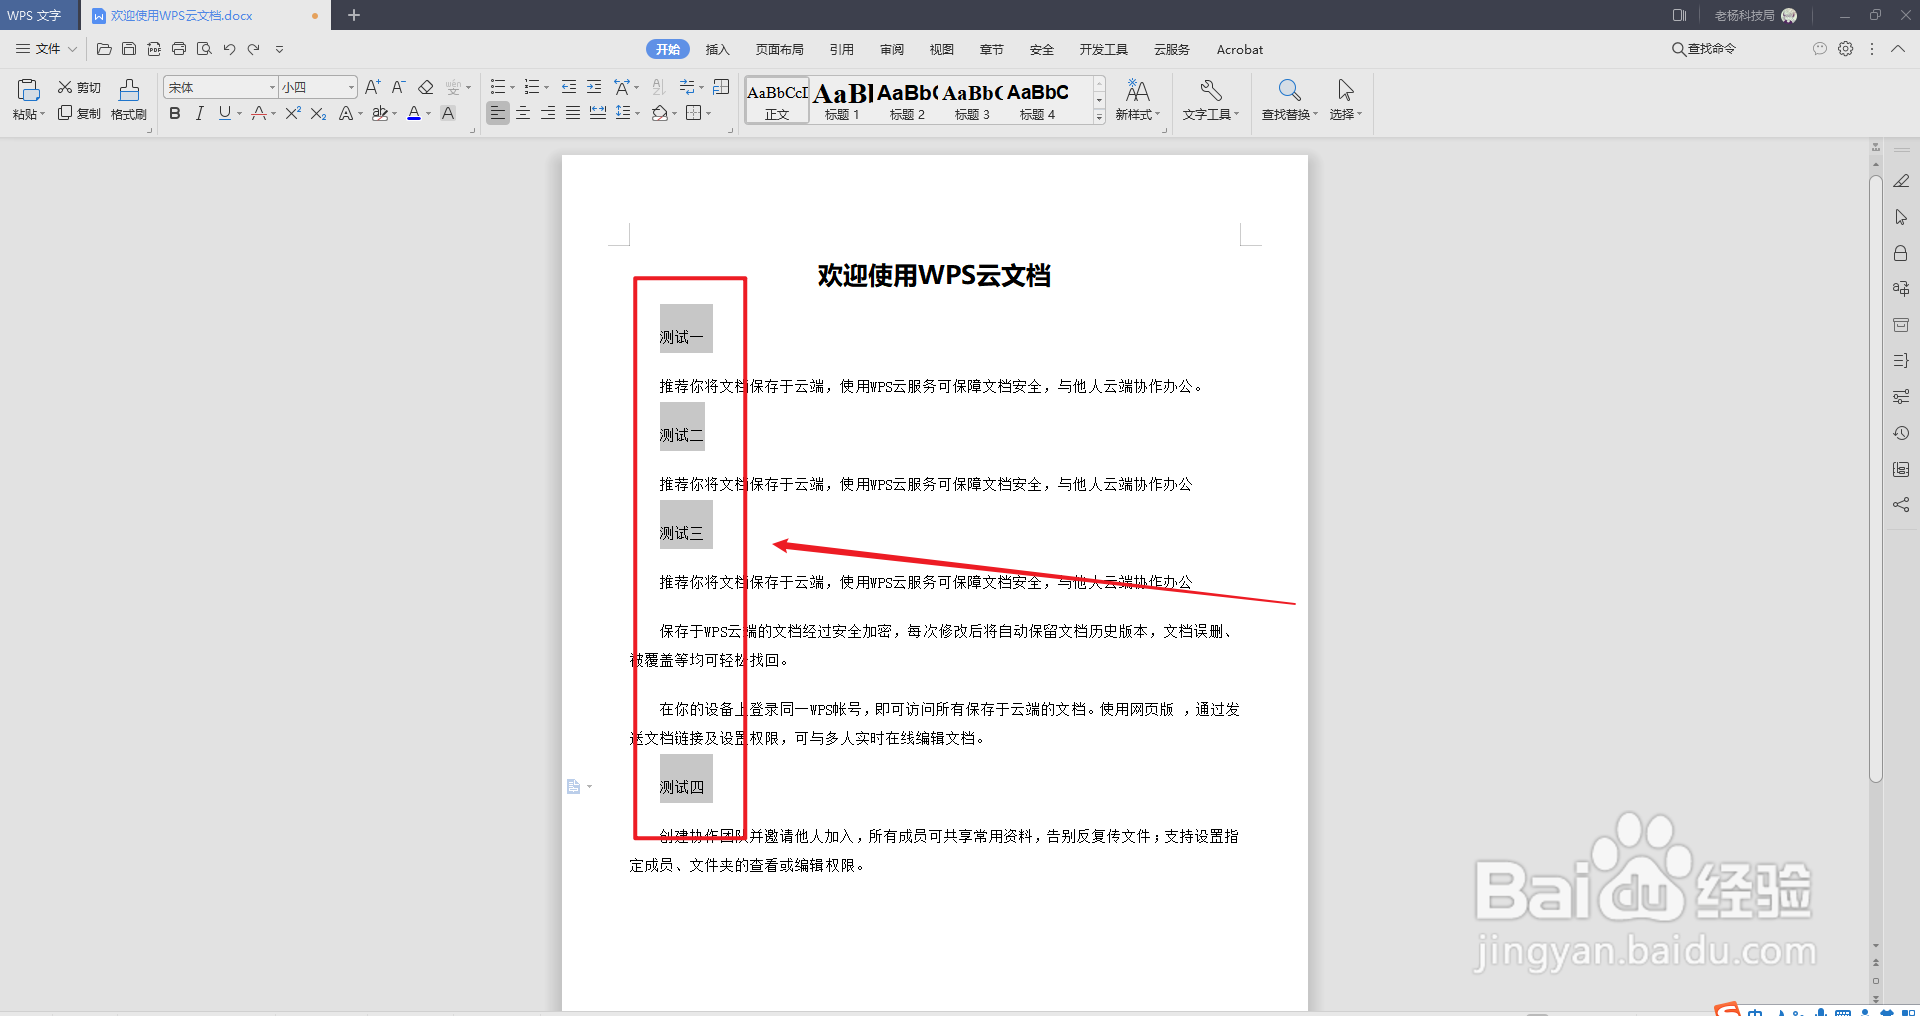
Task: Switch to the 视图 ribbon tab
Action: point(941,49)
